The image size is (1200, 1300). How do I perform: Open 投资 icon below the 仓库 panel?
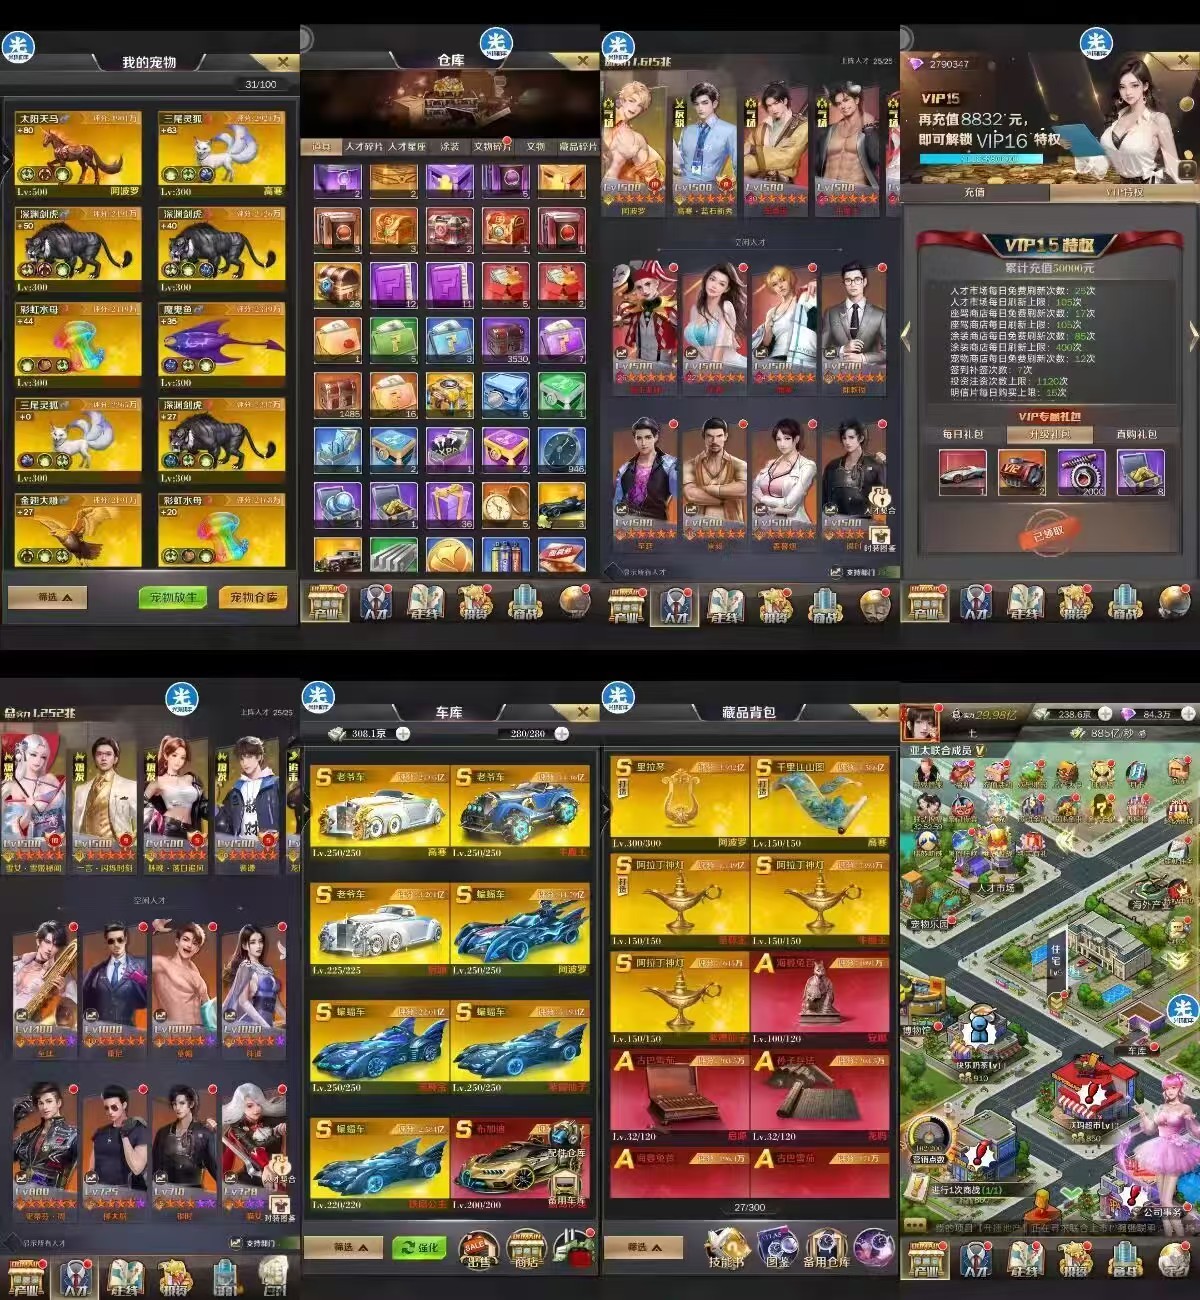pyautogui.click(x=475, y=602)
